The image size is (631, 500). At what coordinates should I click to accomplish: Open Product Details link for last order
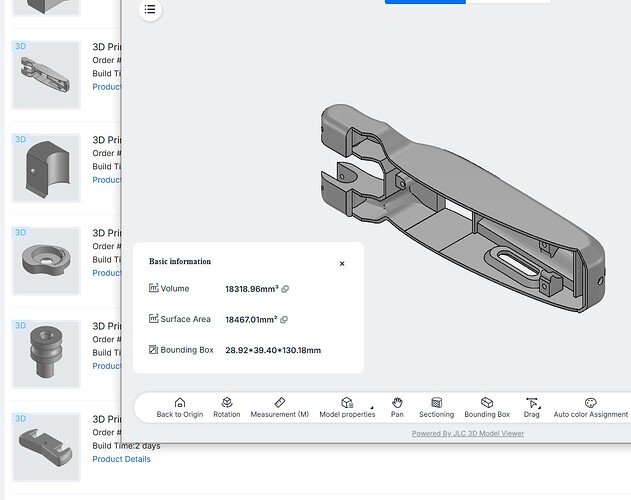pyautogui.click(x=121, y=459)
